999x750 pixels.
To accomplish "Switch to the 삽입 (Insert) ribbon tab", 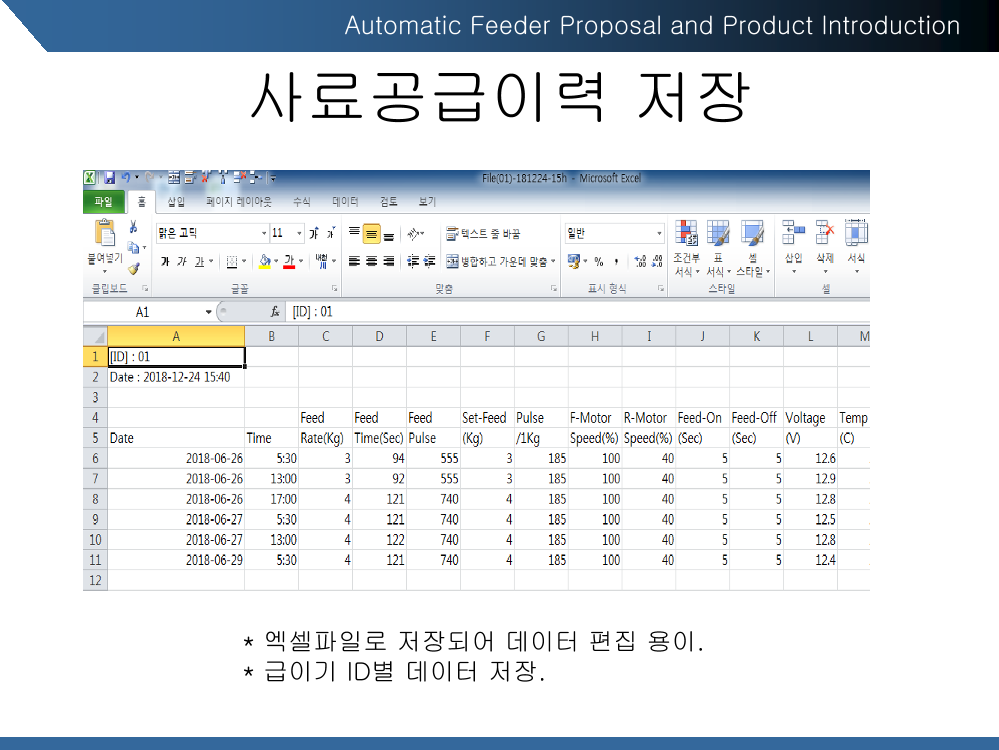I will click(175, 202).
